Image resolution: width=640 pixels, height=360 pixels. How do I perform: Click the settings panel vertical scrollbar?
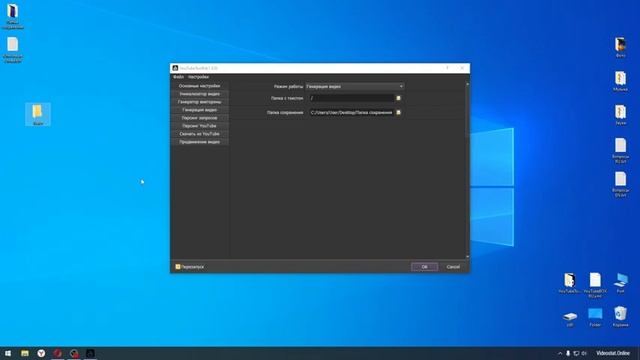467,170
